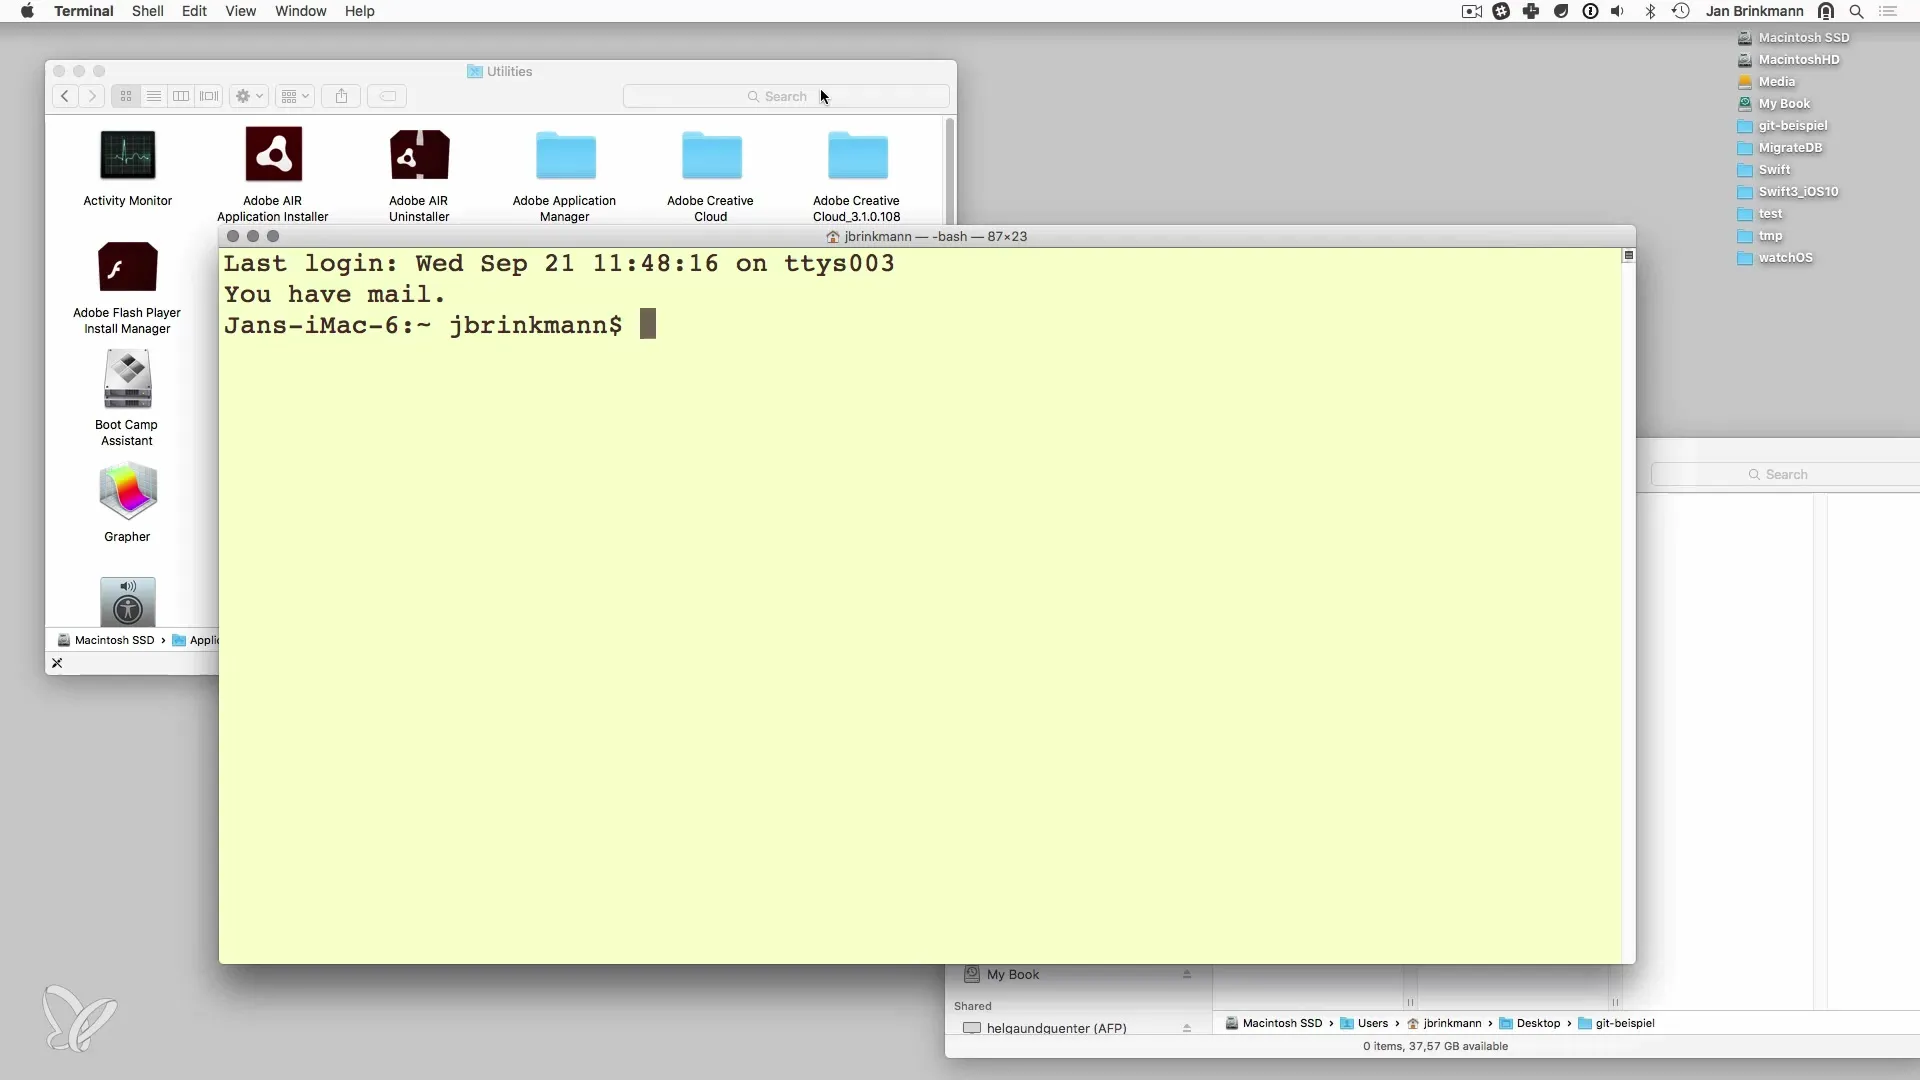
Task: Select the Adobe Creative Cloud folder
Action: pos(711,155)
